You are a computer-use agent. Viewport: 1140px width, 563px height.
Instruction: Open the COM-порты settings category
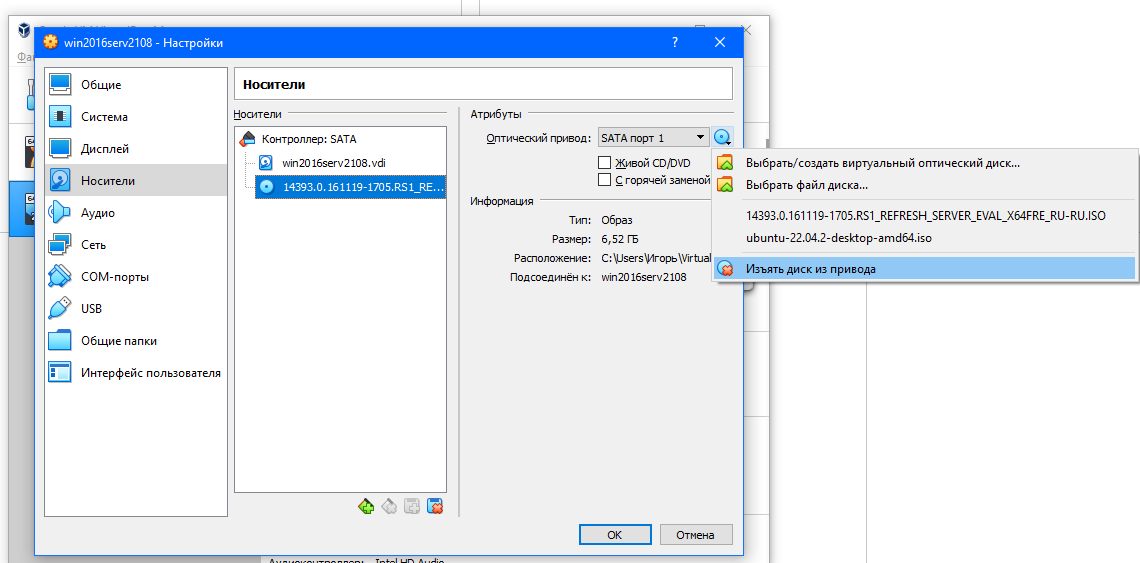click(136, 277)
